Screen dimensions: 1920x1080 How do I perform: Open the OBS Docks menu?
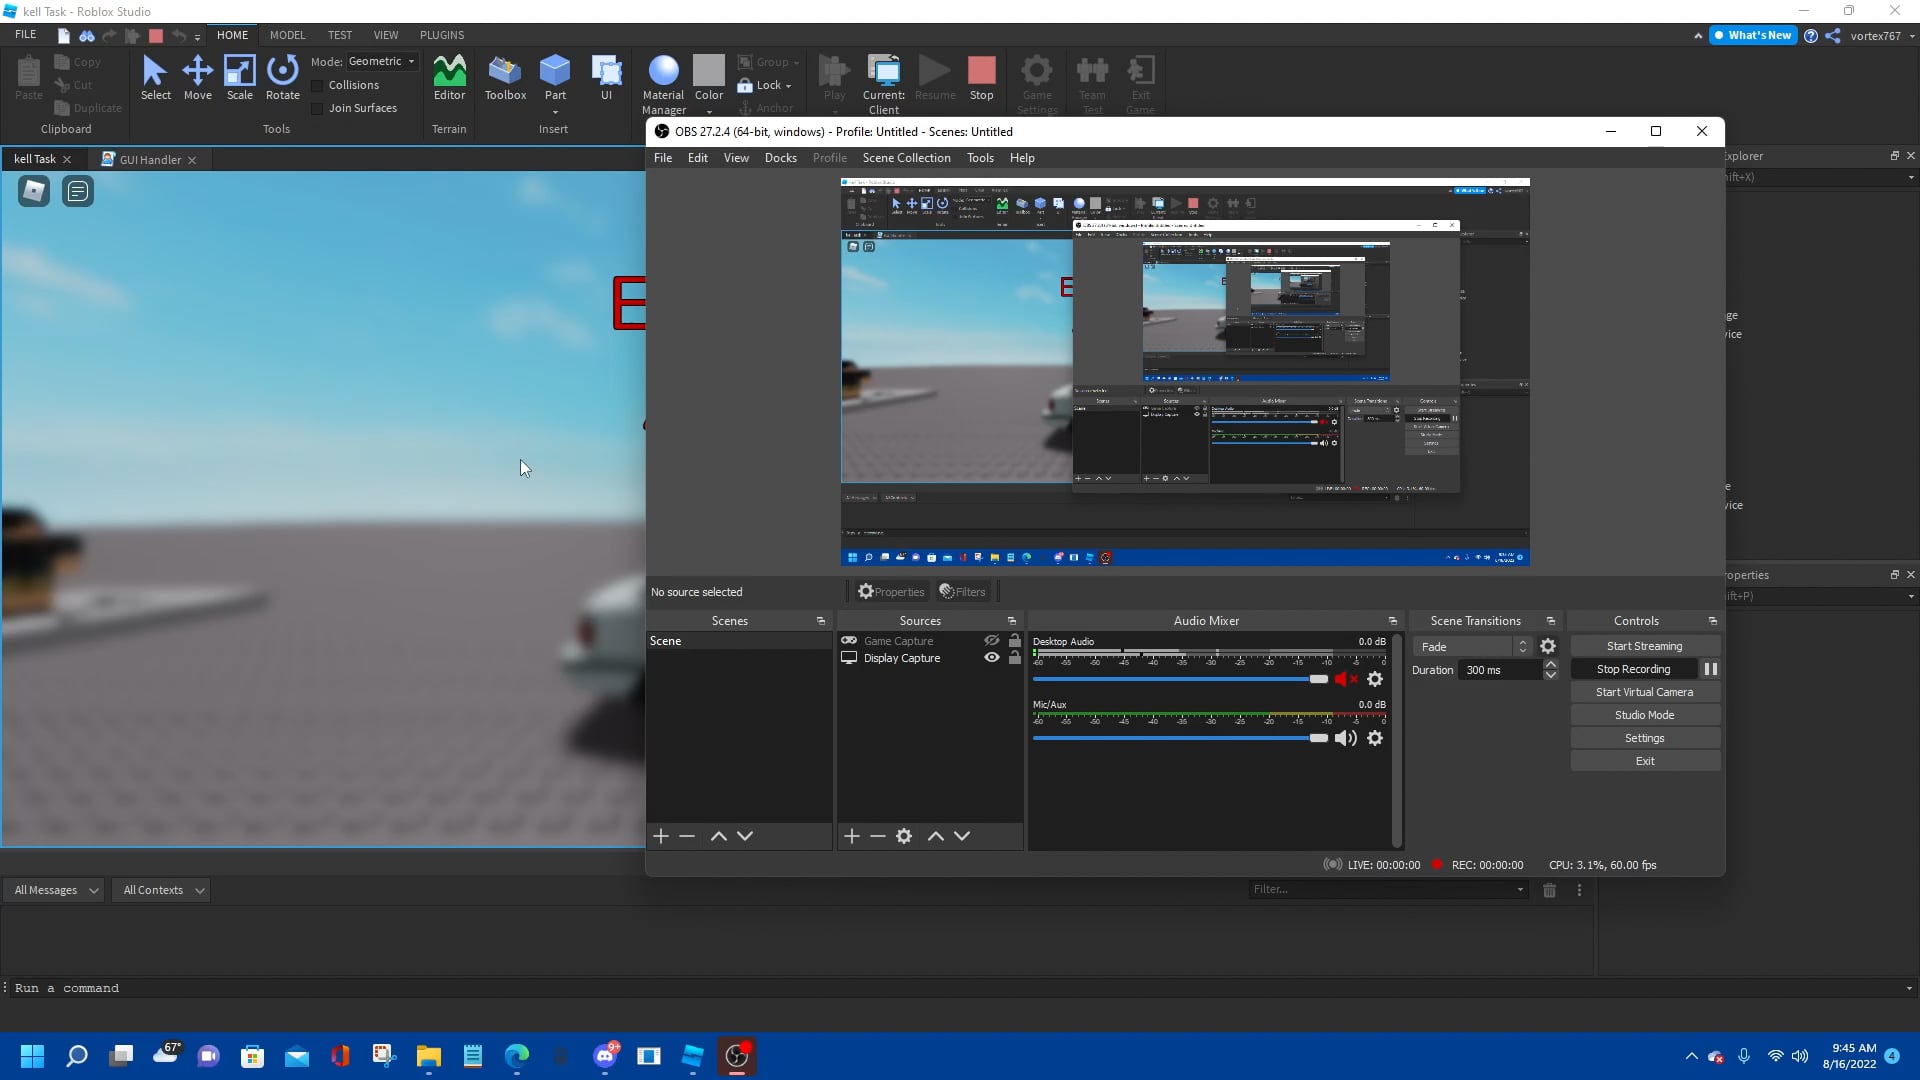pos(780,158)
